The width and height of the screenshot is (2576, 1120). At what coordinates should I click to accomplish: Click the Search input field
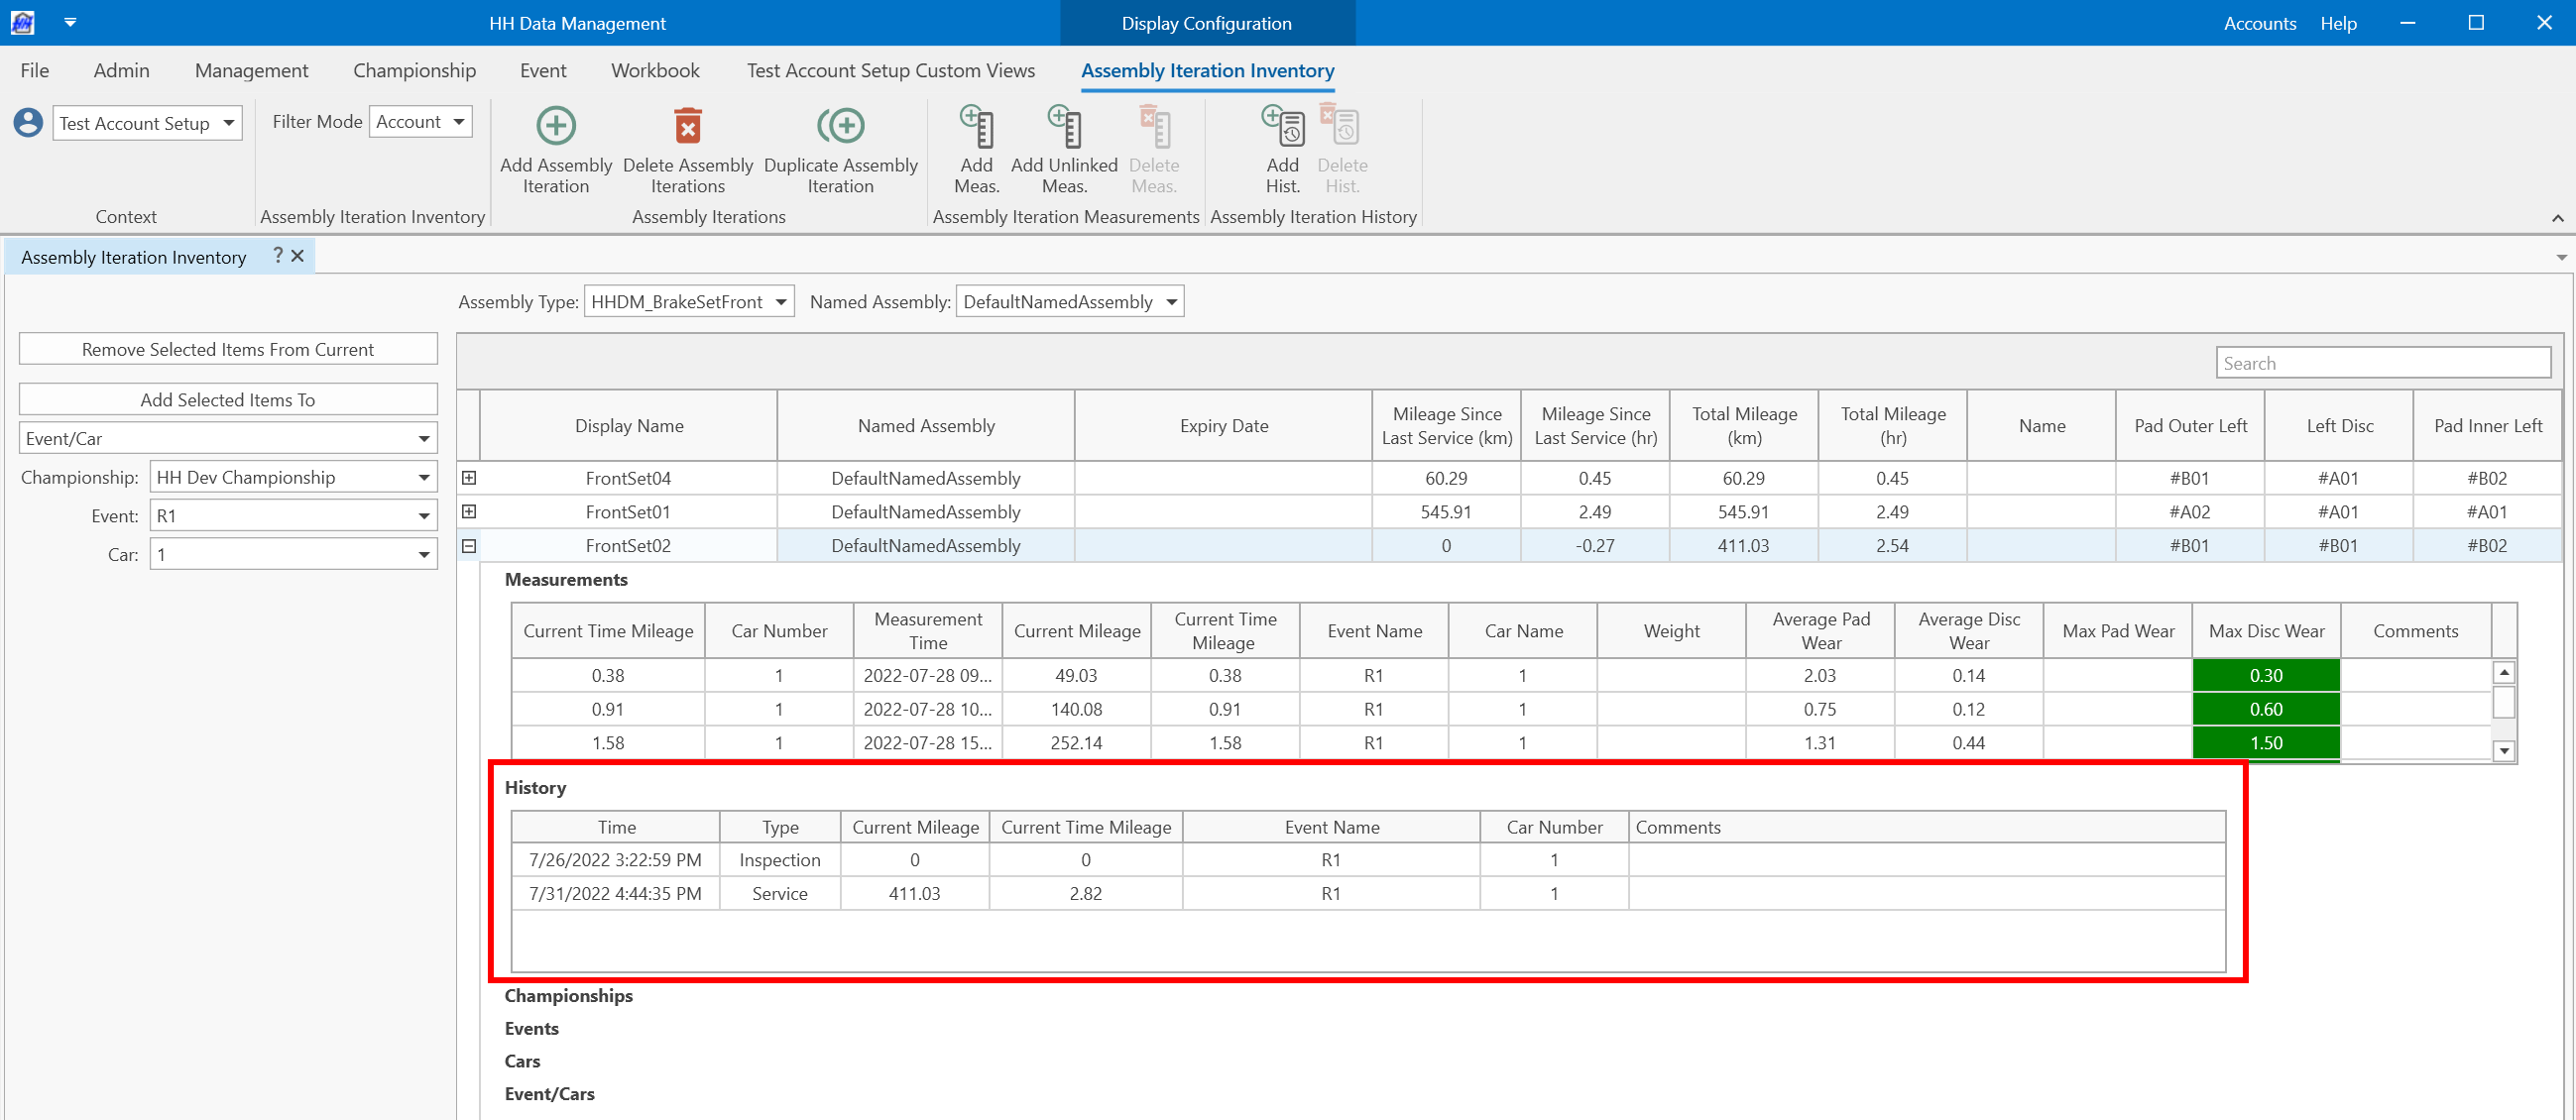pyautogui.click(x=2381, y=363)
